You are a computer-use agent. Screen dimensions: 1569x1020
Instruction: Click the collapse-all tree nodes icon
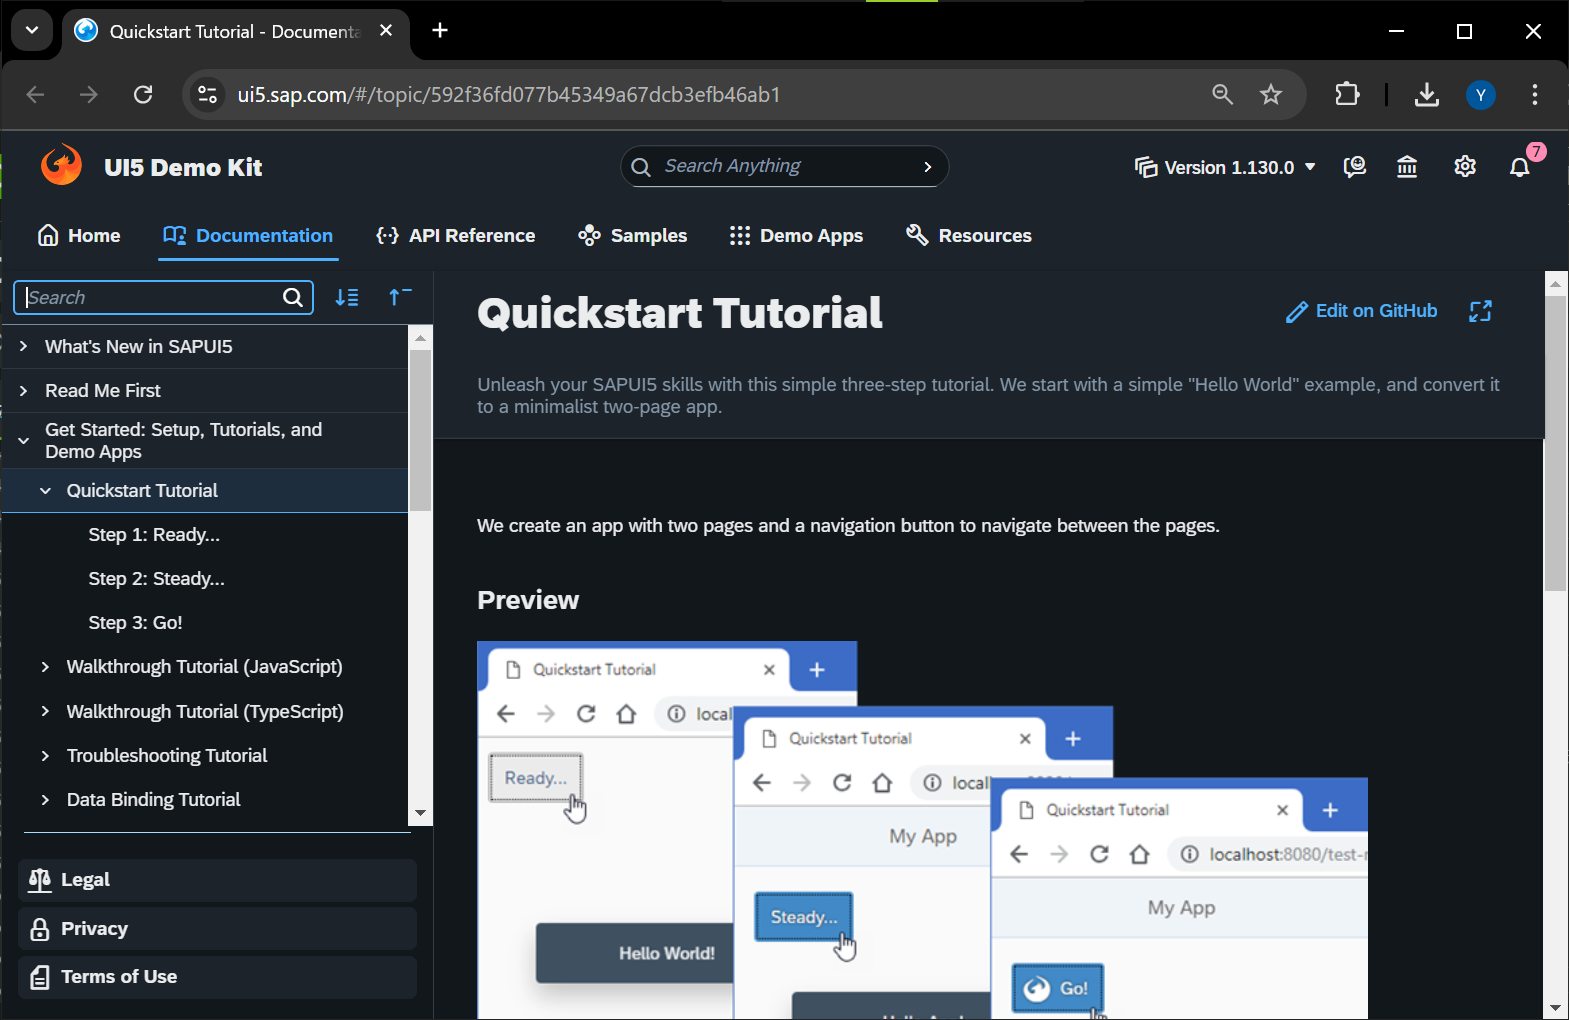400,297
